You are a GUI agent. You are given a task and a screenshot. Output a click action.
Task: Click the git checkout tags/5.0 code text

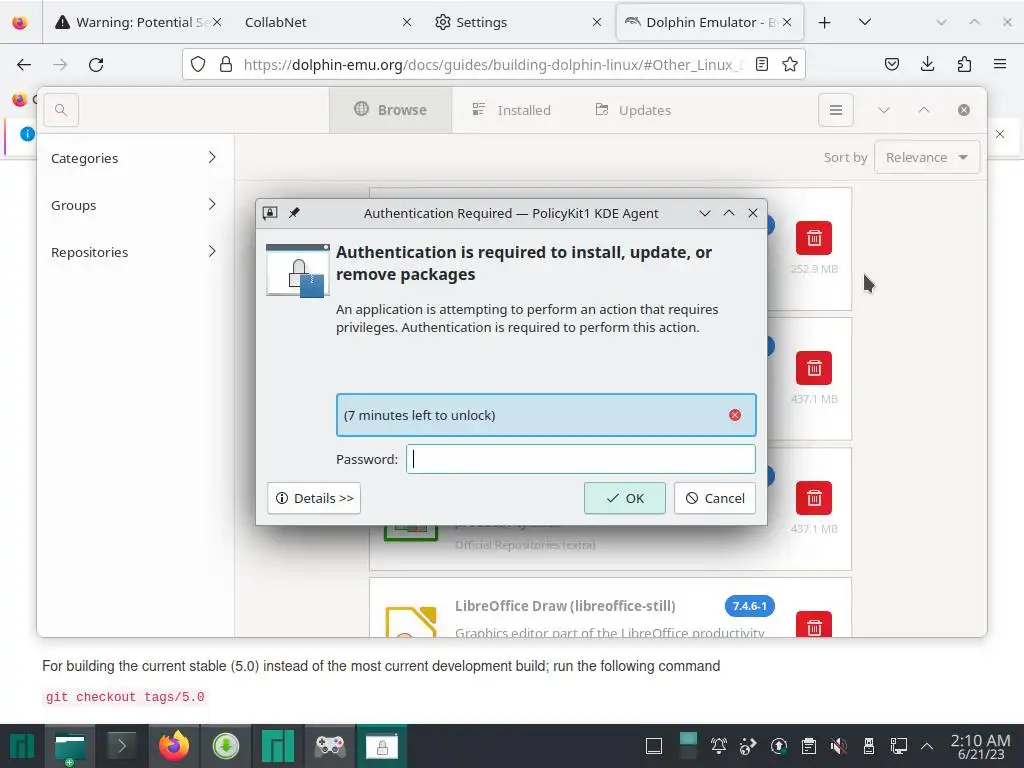coord(125,697)
